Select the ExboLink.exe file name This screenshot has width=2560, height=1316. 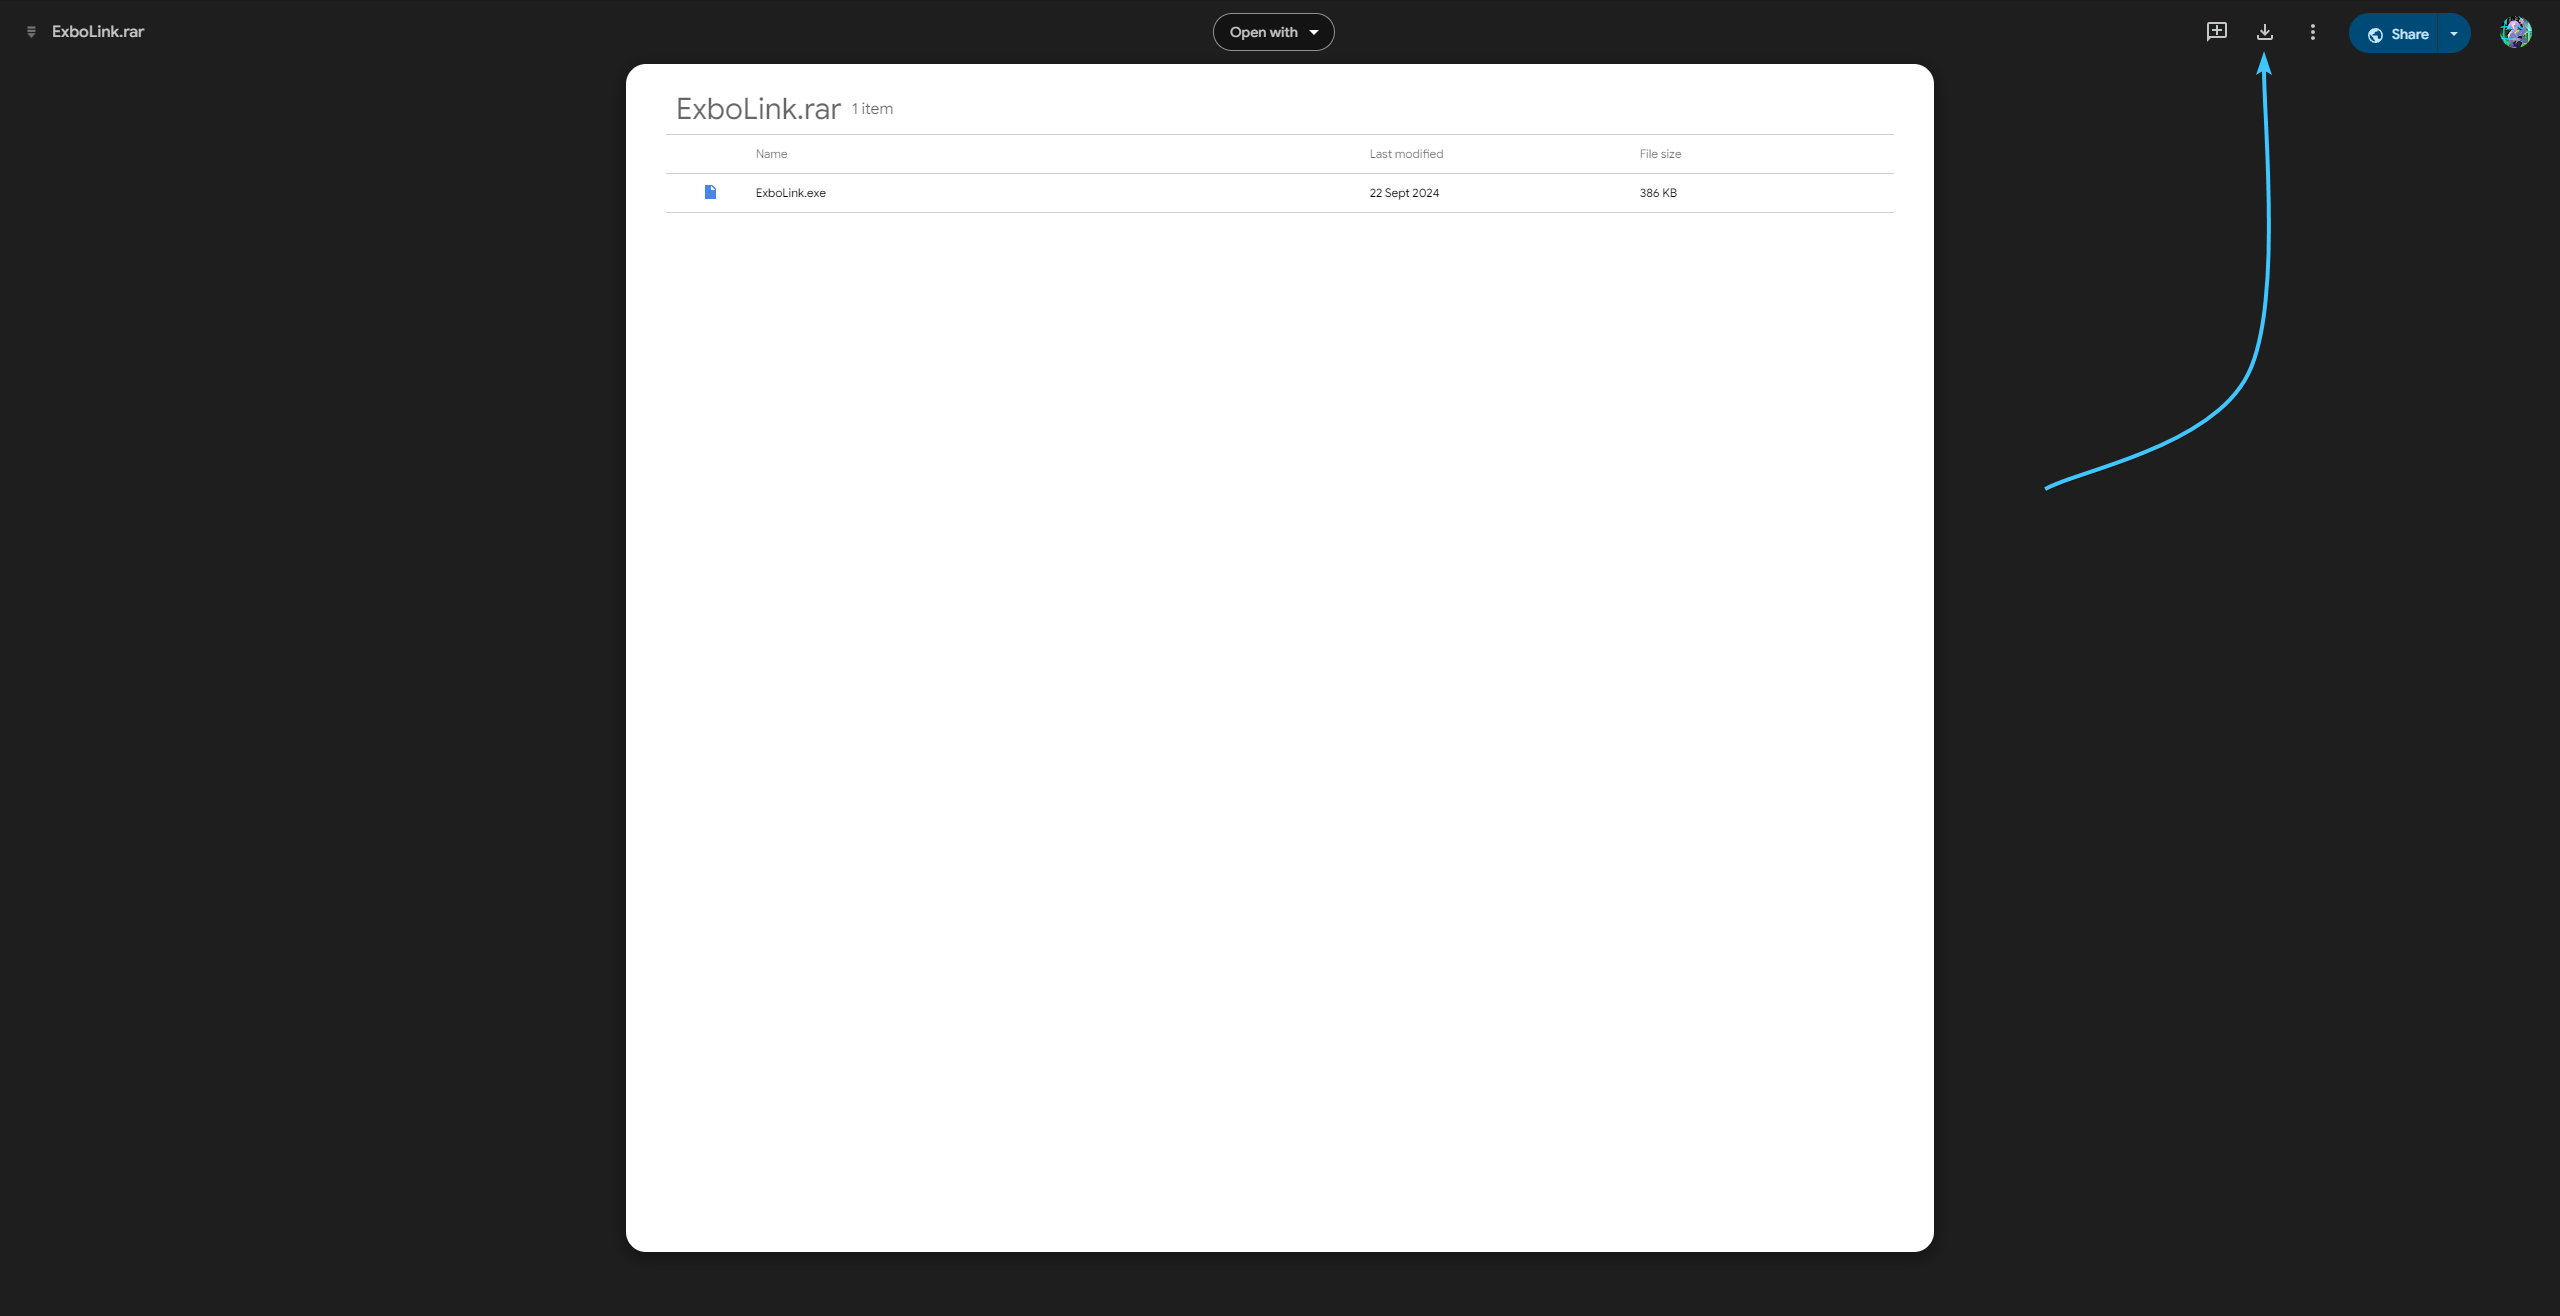791,193
